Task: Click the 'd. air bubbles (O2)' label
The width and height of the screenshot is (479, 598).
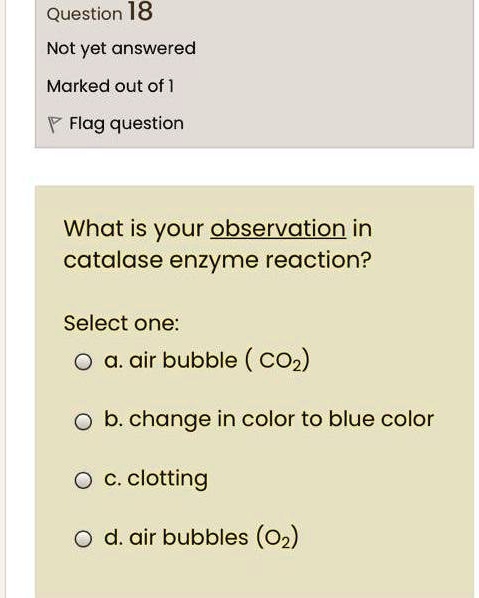Action: [x=201, y=538]
